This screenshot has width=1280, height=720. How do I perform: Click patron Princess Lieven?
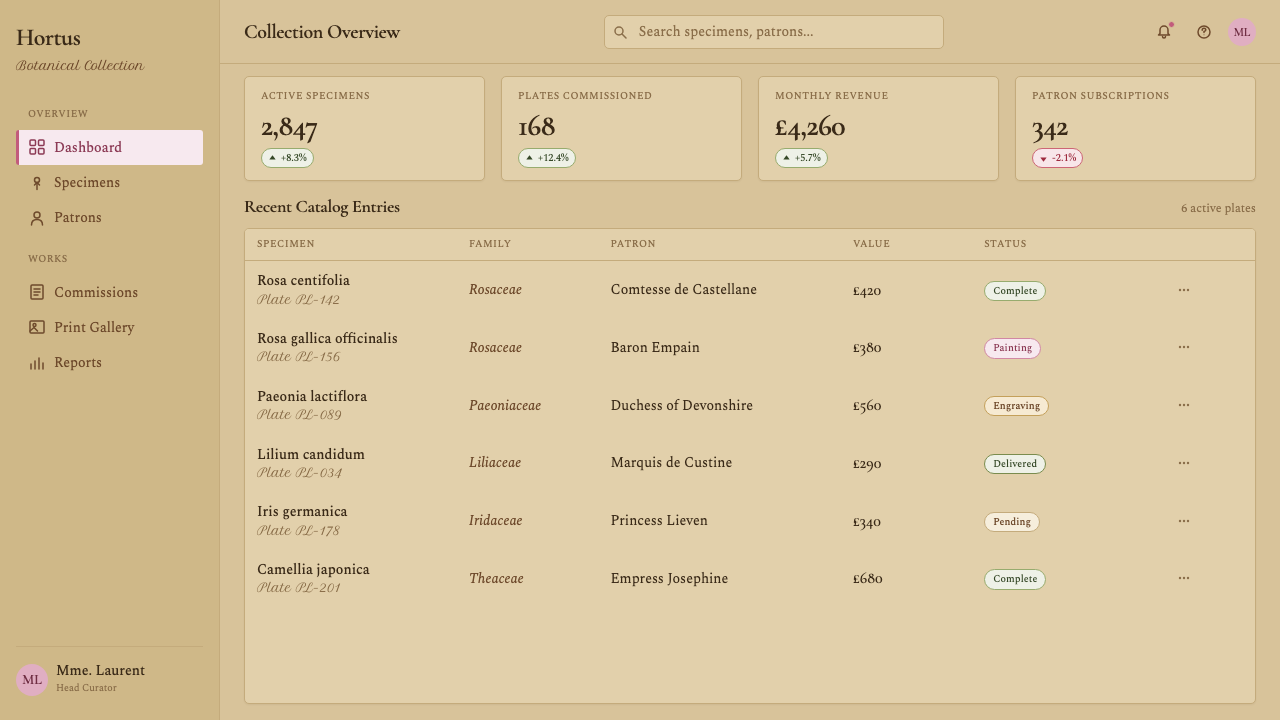(659, 521)
